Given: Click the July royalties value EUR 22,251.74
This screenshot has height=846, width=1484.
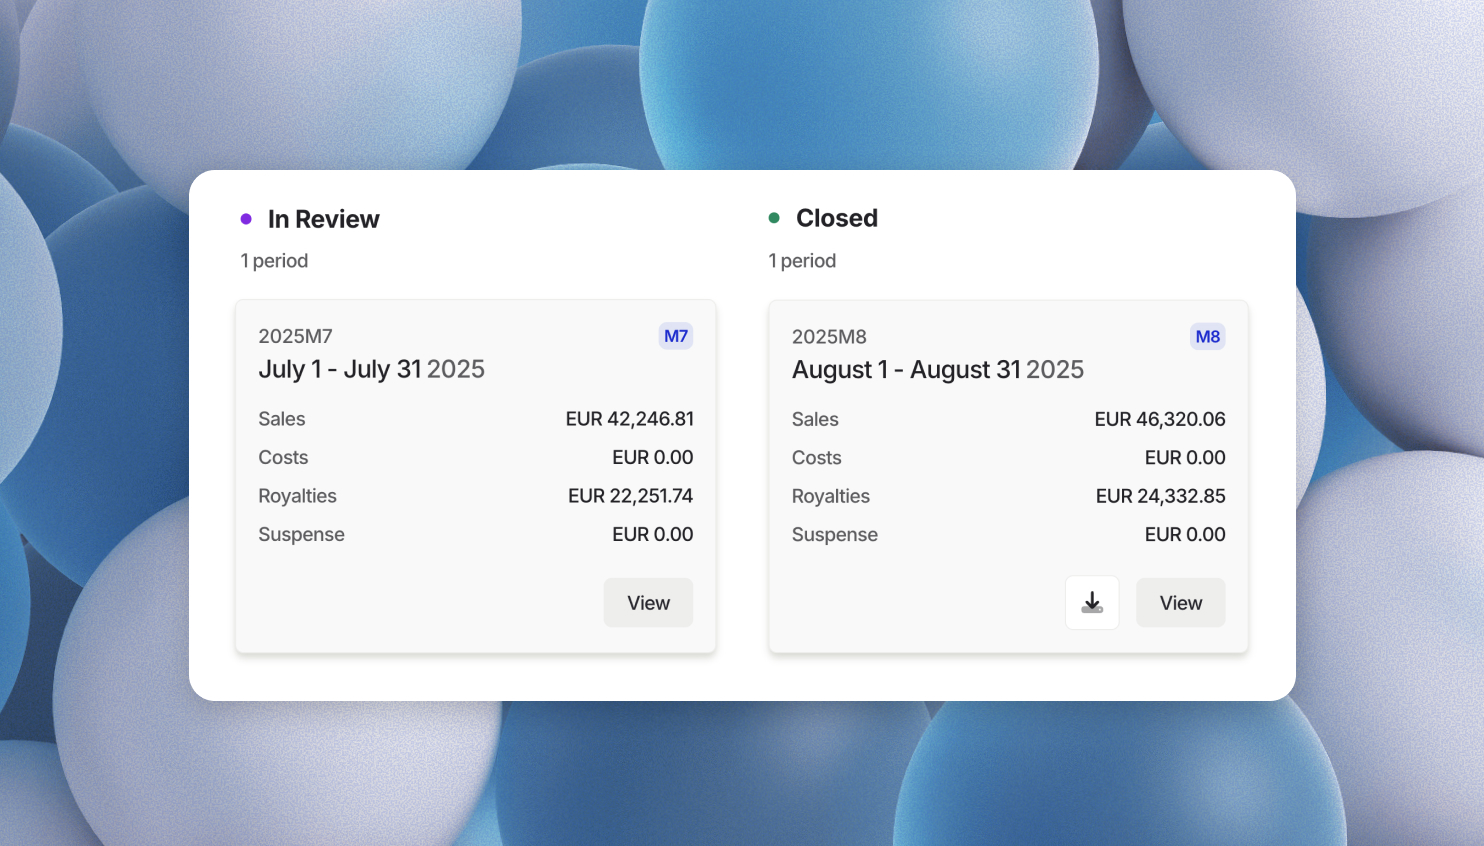Looking at the screenshot, I should (631, 496).
